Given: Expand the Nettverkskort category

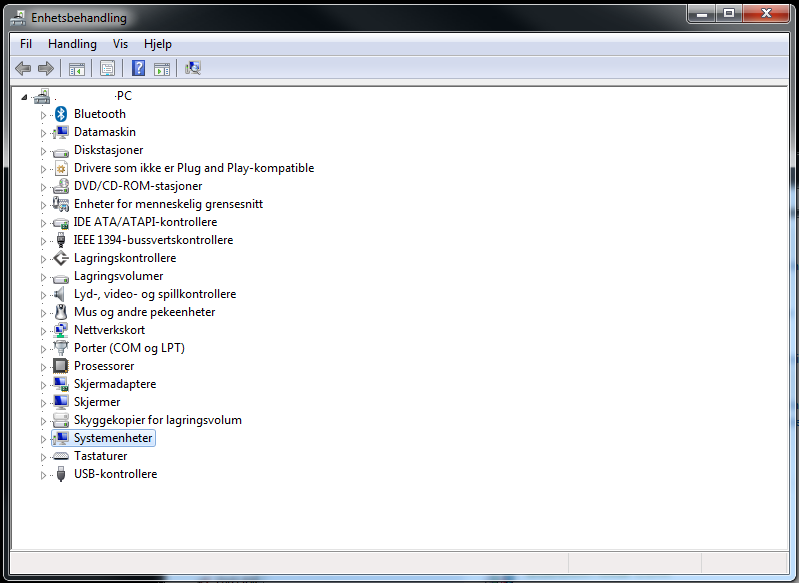Looking at the screenshot, I should pos(43,331).
